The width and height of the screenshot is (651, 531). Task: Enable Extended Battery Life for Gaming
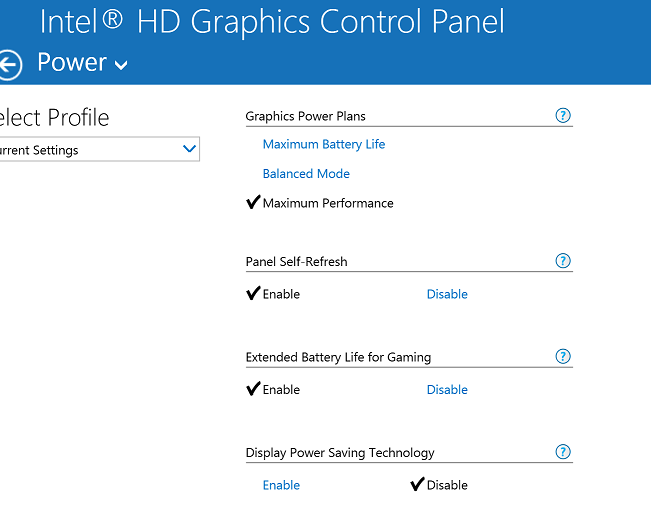pyautogui.click(x=281, y=389)
